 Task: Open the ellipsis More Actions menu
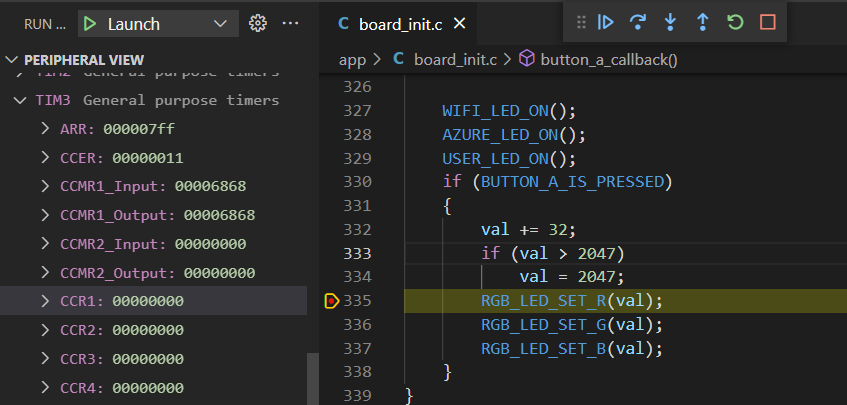pos(291,23)
